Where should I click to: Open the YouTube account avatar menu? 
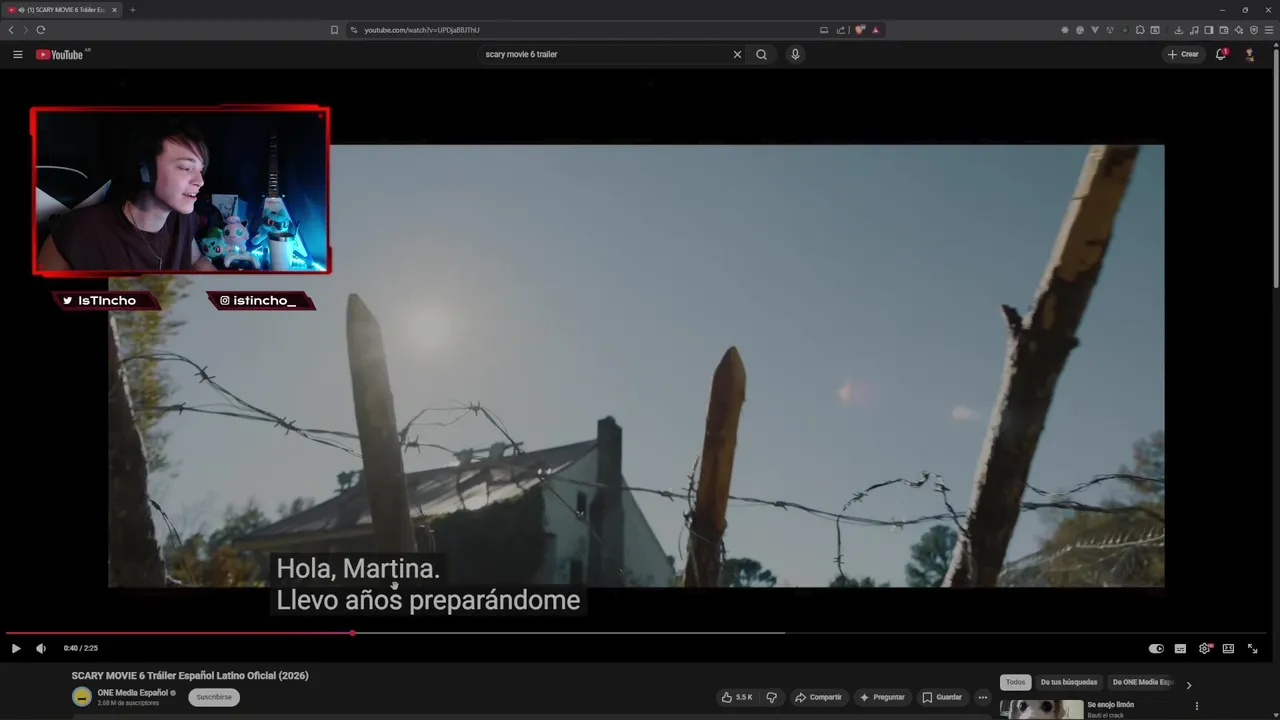[1249, 54]
